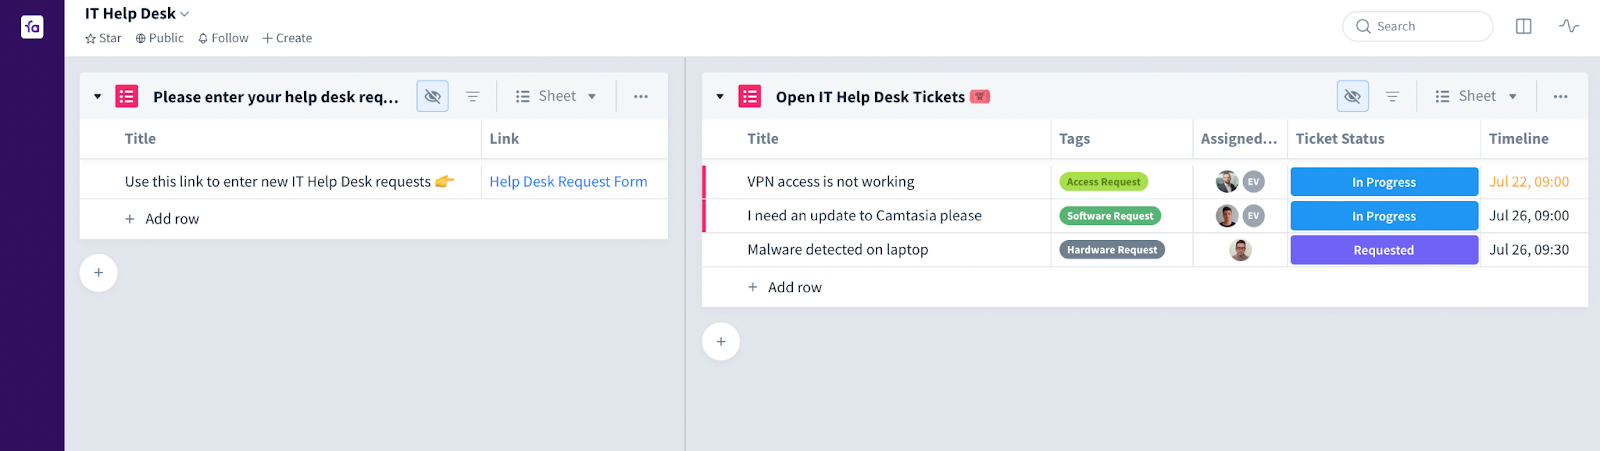Image resolution: width=1600 pixels, height=451 pixels.
Task: Open filter options for Open IT Help Desk Tickets
Action: coord(1392,96)
